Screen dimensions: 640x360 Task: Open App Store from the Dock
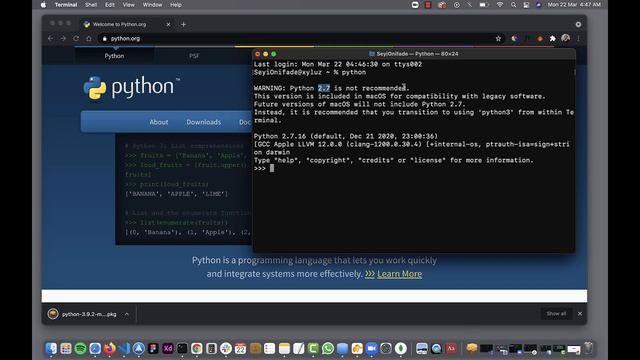pyautogui.click(x=138, y=348)
